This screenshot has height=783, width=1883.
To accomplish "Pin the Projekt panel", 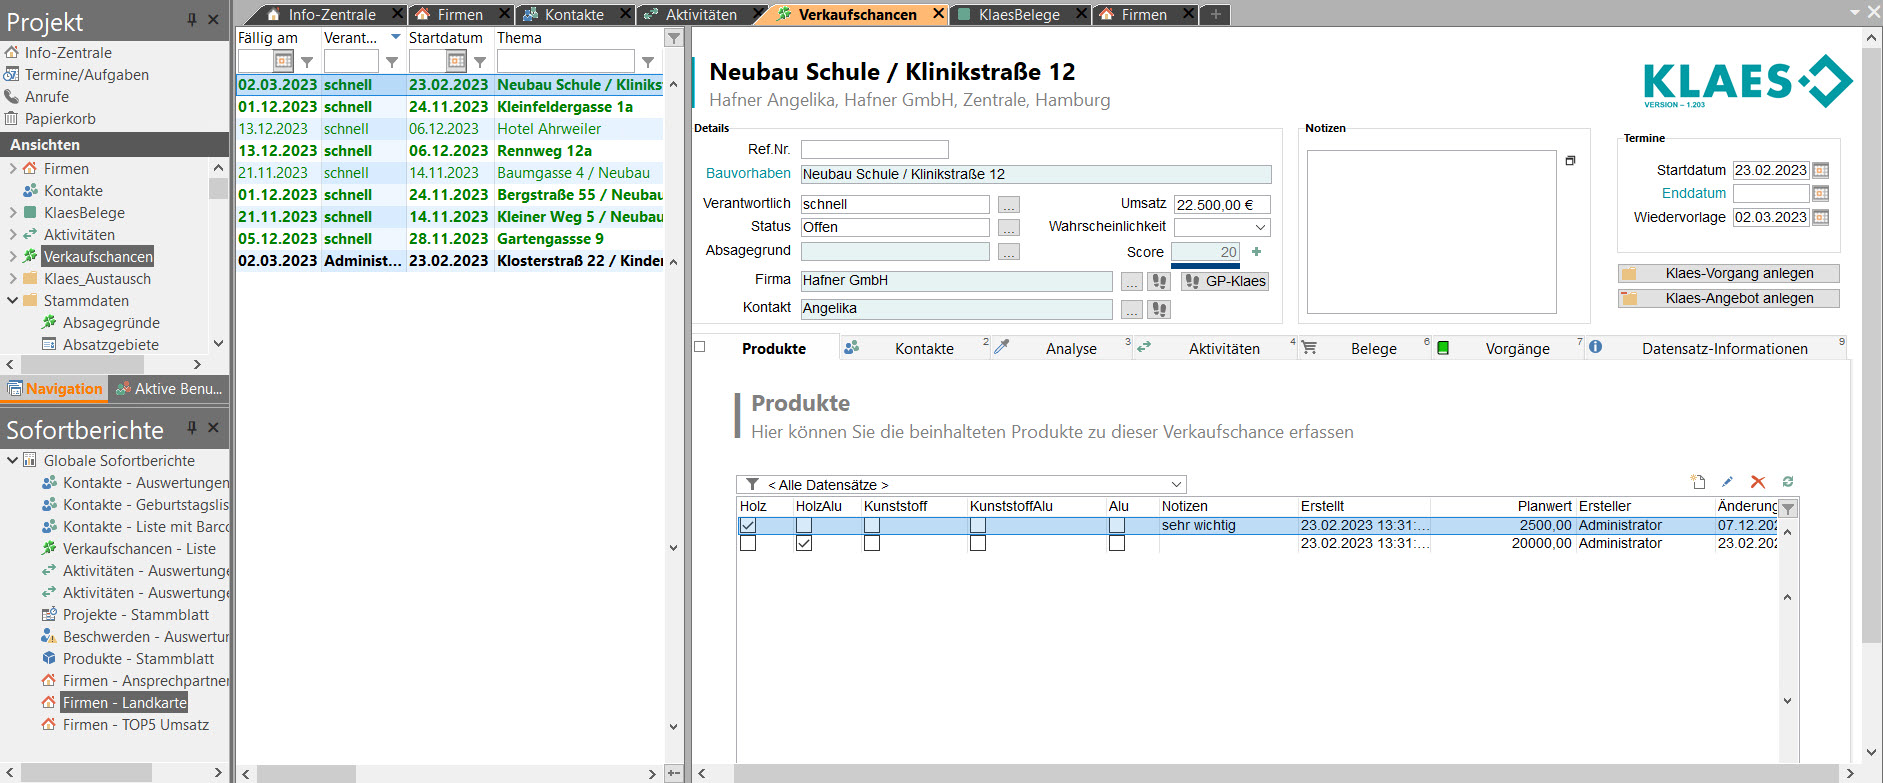I will tap(192, 20).
